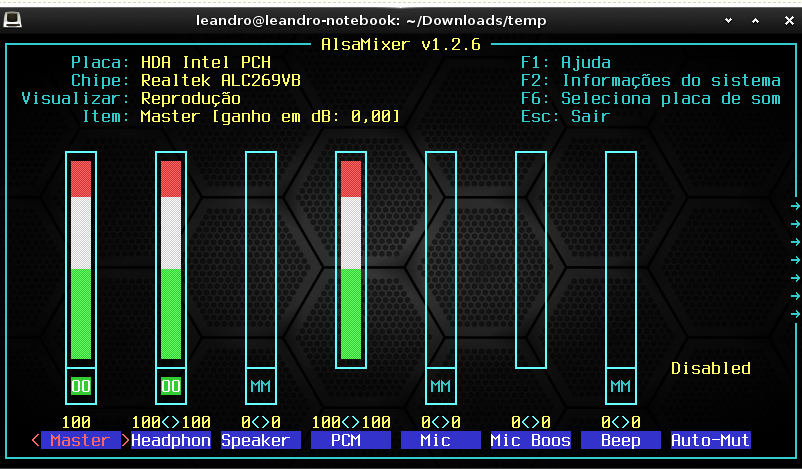The image size is (802, 469).
Task: Click right angle bracket beside Master
Action: [x=125, y=440]
